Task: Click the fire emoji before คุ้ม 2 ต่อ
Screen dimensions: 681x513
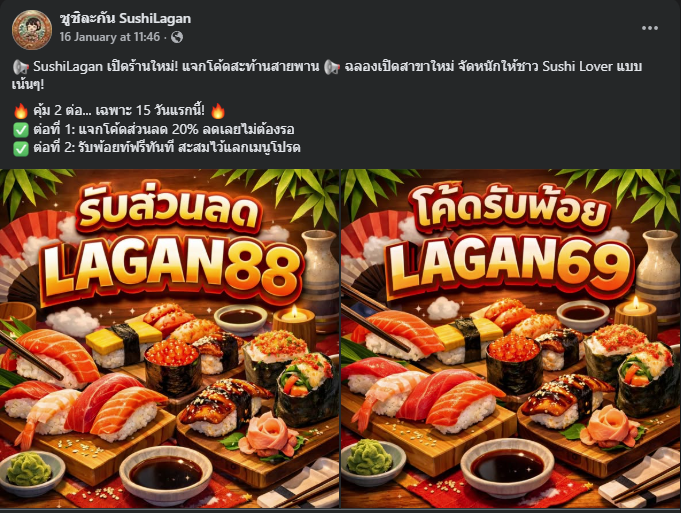Action: [20, 111]
